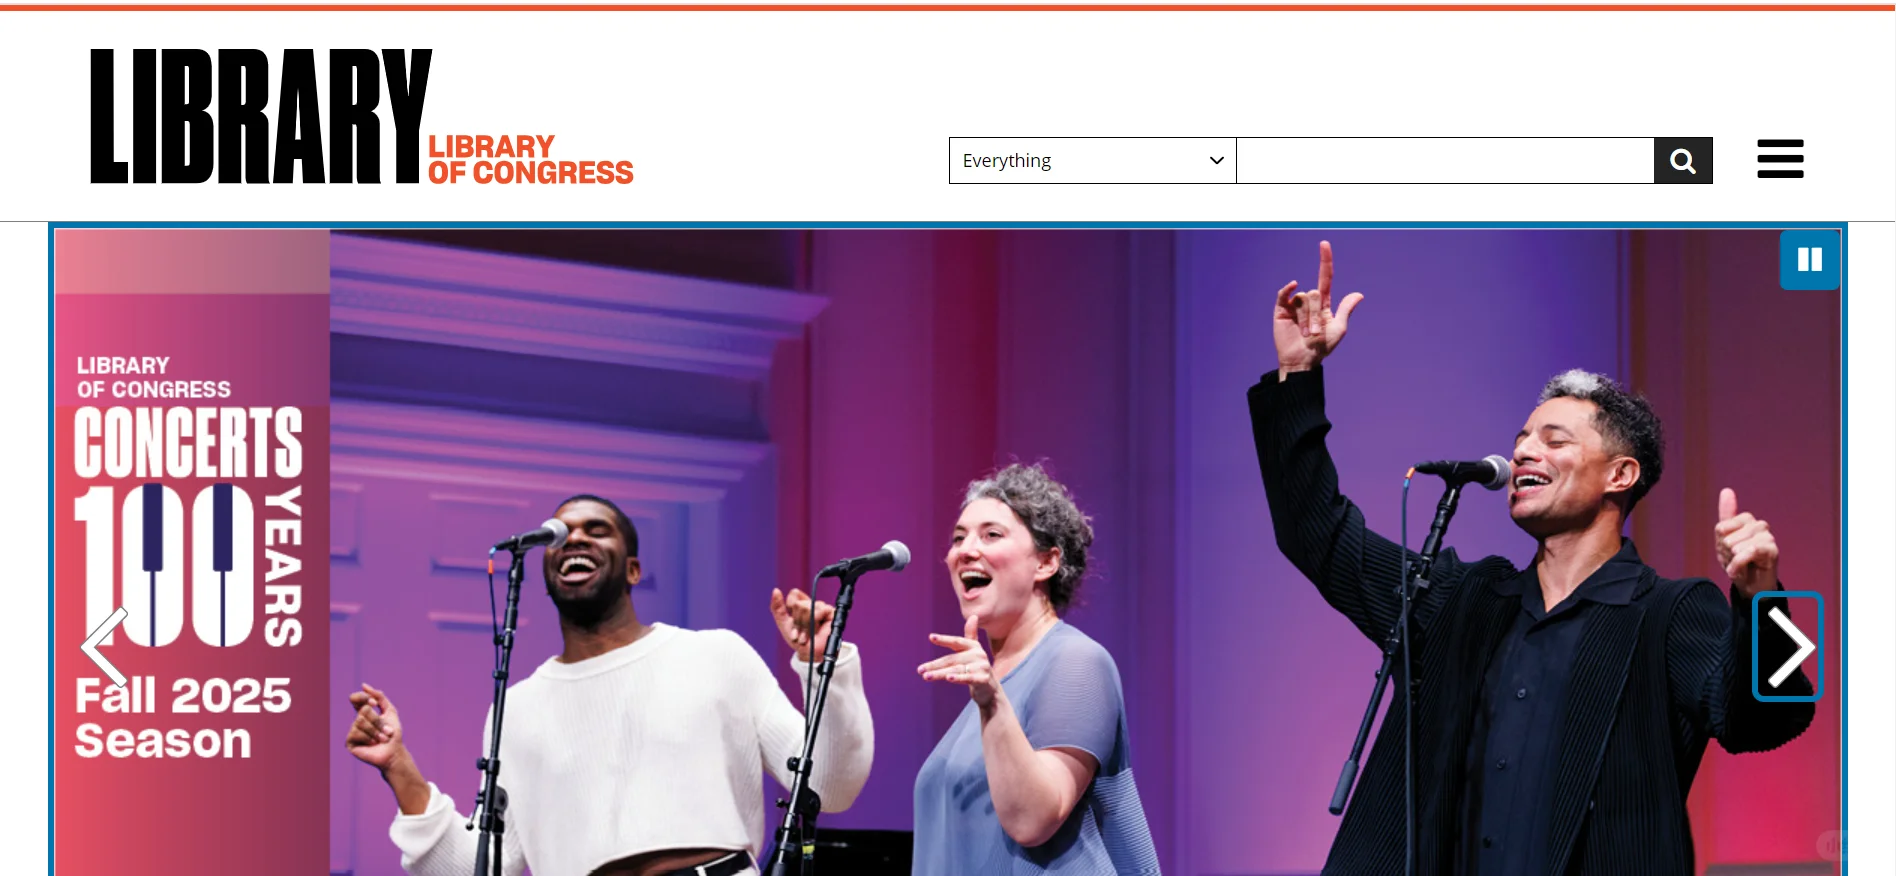The height and width of the screenshot is (876, 1896).
Task: Click the orange Library of Congress wordmark
Action: pyautogui.click(x=530, y=160)
